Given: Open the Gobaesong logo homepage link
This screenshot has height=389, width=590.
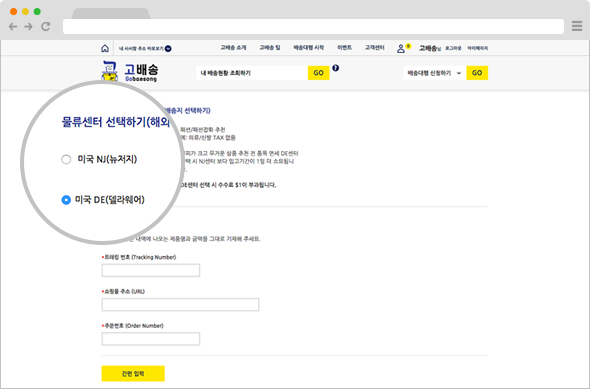Looking at the screenshot, I should [x=130, y=71].
